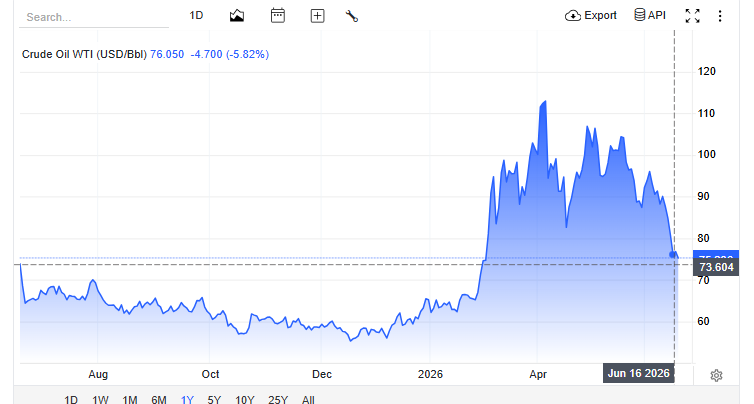
Task: Click the Aug axis label
Action: click(x=98, y=374)
